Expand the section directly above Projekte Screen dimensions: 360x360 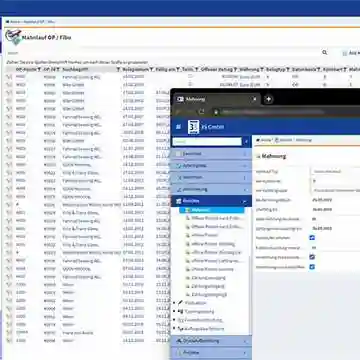click(x=211, y=341)
